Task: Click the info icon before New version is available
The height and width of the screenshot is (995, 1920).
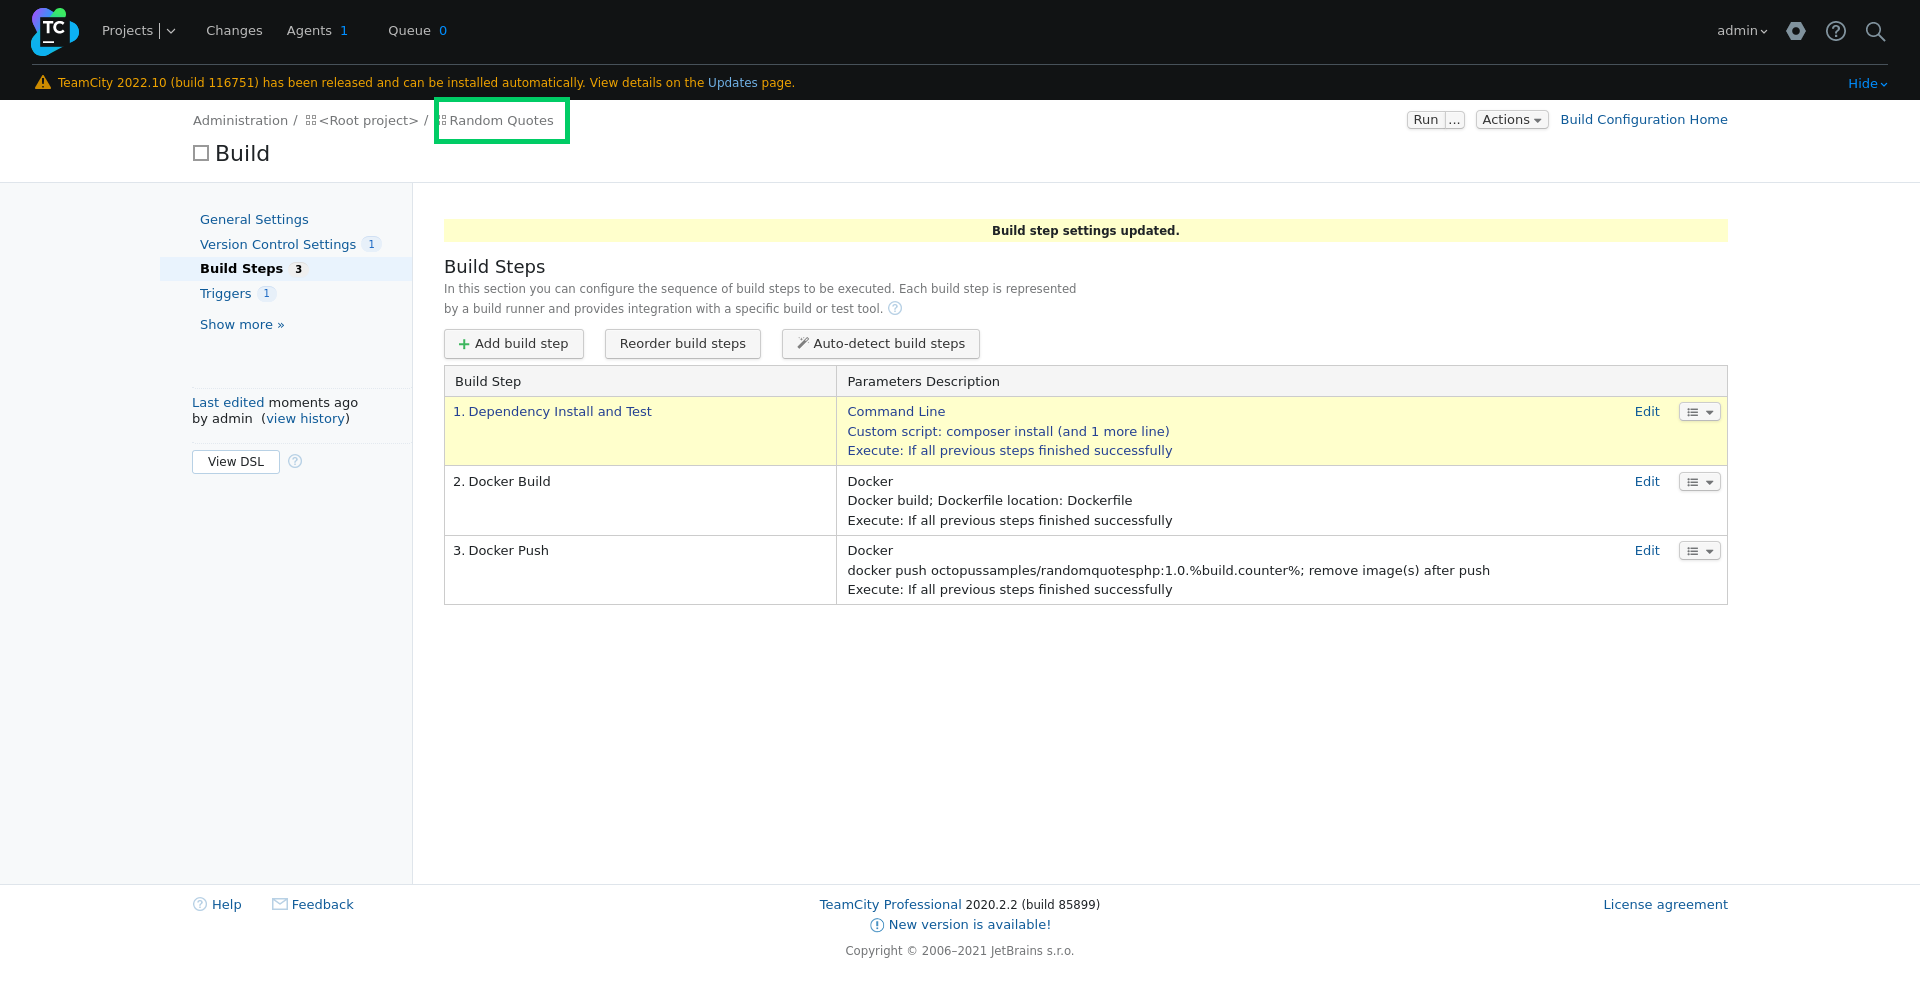Action: [x=877, y=925]
